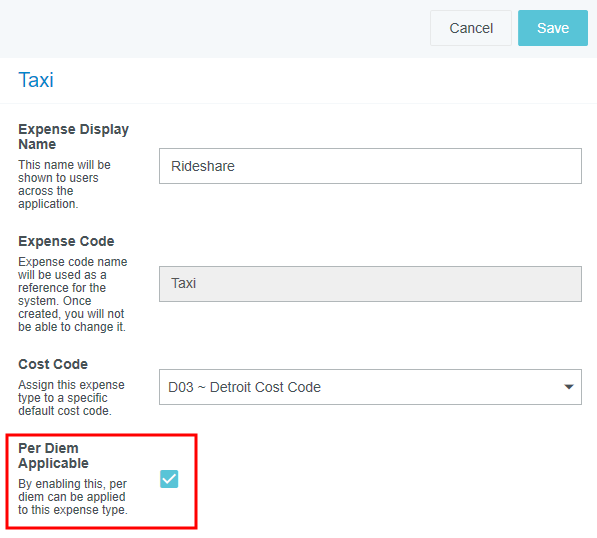Click the greyed-out Expense Code field
This screenshot has height=538, width=597.
tap(370, 284)
